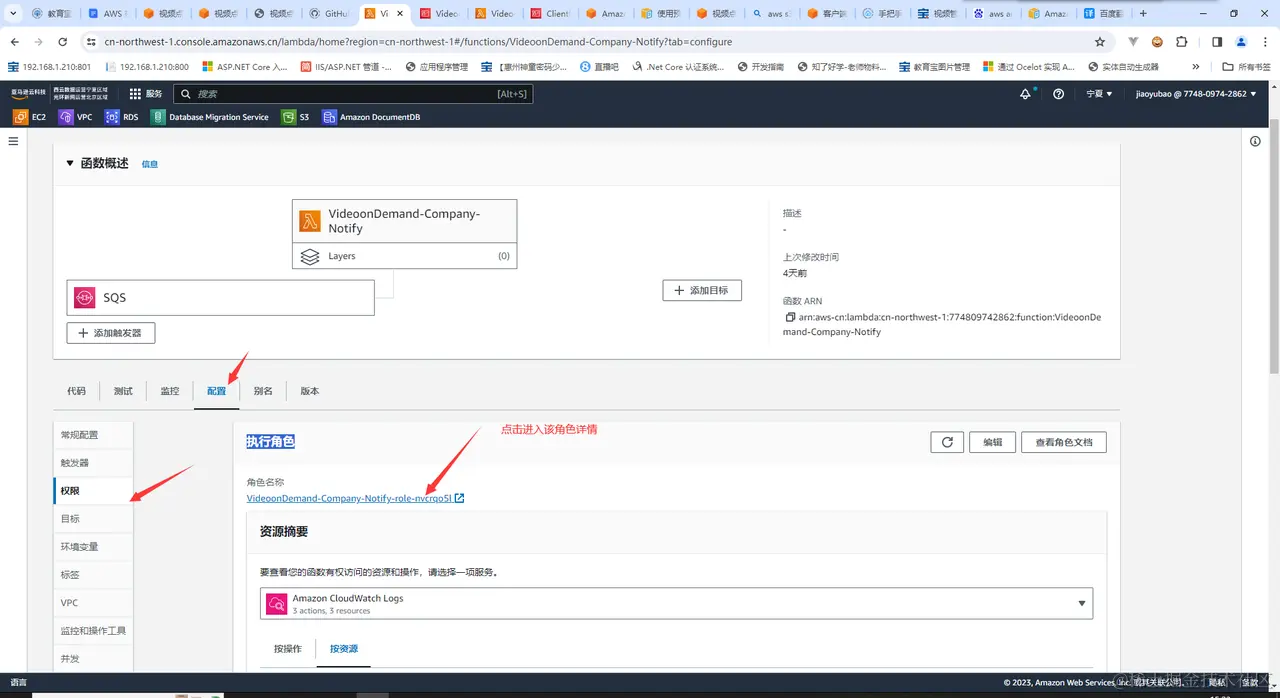Click the Lambda function icon in diagram

click(x=310, y=221)
